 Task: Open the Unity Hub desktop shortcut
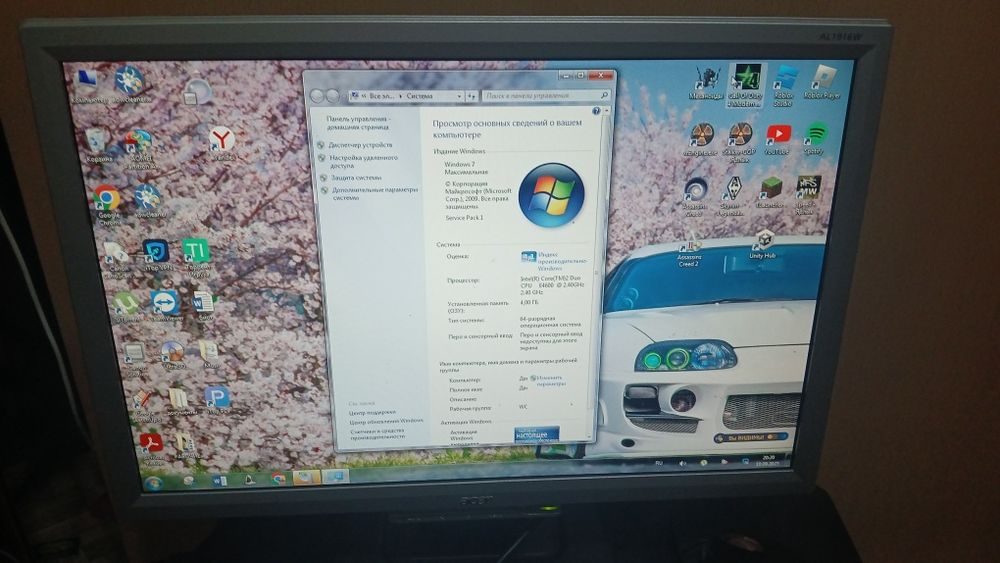tap(763, 245)
